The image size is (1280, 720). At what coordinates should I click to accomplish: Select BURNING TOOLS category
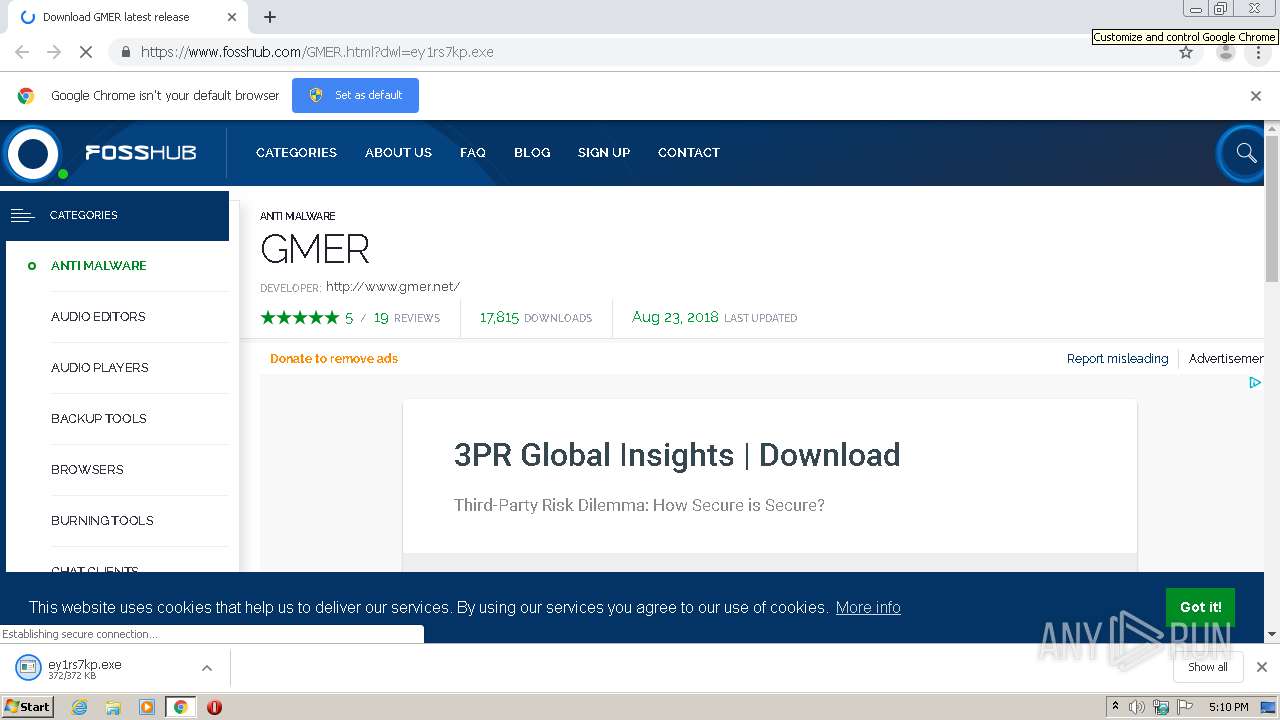pyautogui.click(x=102, y=521)
